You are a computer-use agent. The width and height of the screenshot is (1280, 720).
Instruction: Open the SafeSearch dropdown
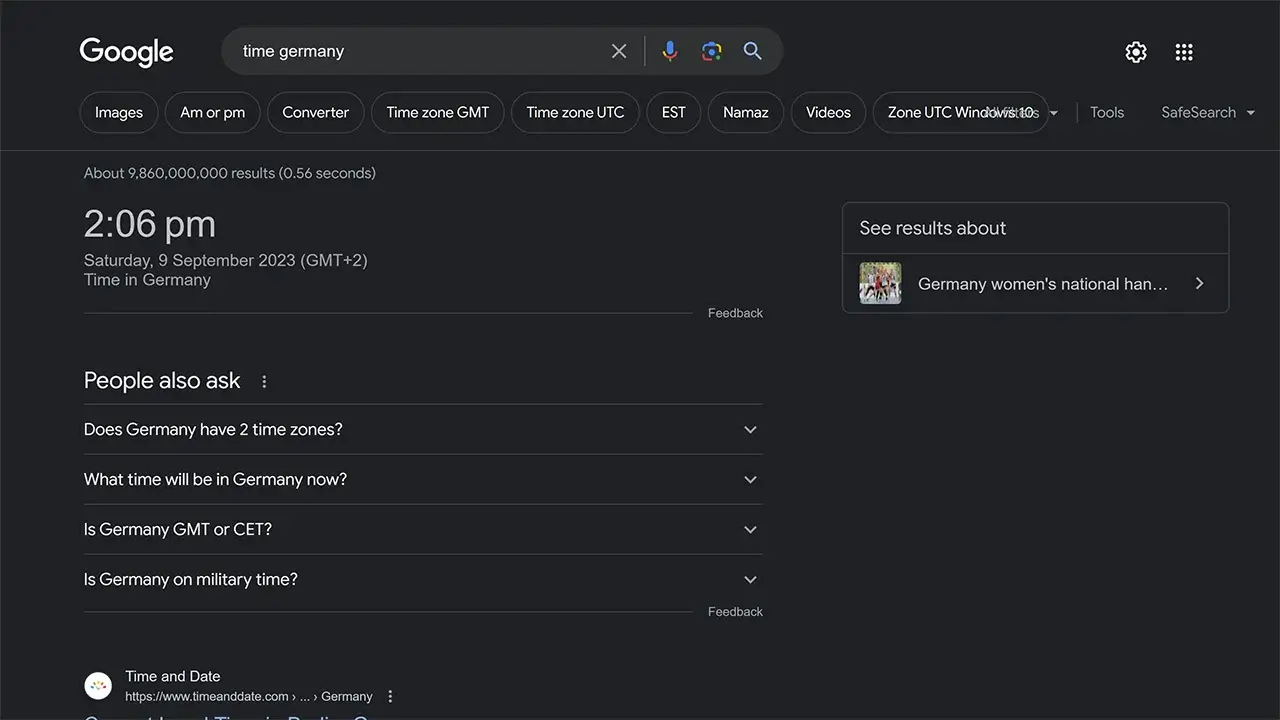[1207, 112]
